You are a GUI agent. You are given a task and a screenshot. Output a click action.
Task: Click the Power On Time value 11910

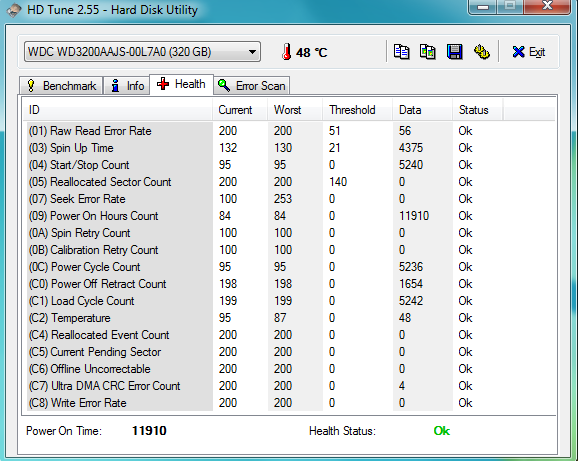click(x=149, y=431)
